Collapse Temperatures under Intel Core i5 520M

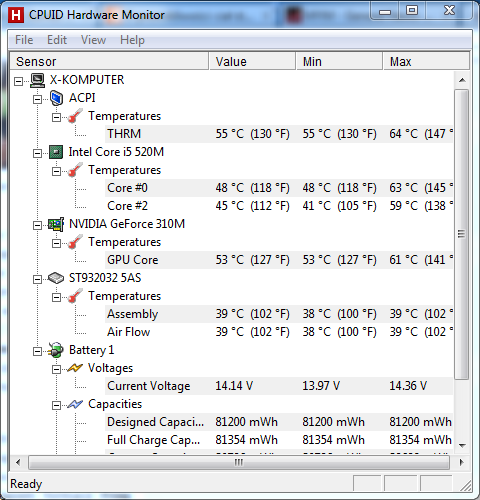point(57,171)
